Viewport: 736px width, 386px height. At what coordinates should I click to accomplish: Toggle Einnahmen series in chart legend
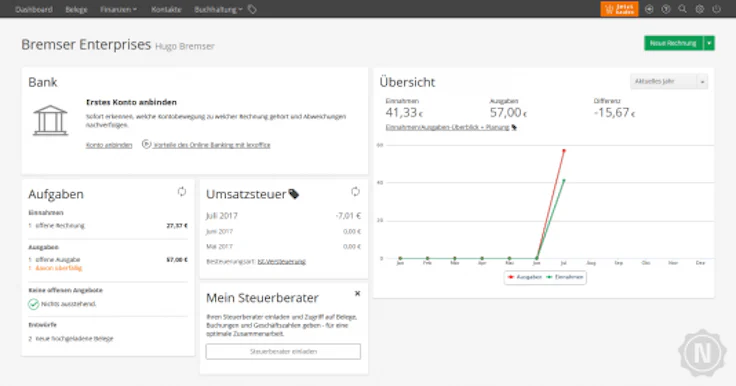(565, 277)
